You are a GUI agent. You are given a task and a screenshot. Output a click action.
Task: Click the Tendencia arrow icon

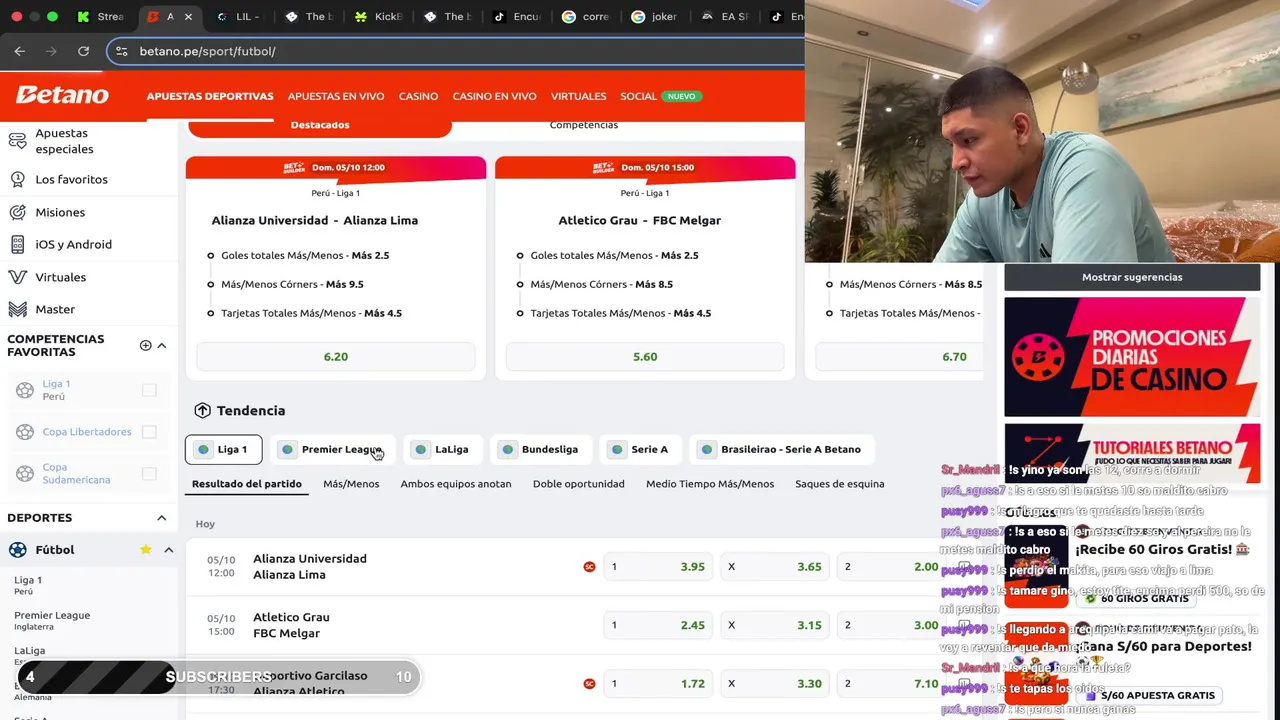pos(202,411)
